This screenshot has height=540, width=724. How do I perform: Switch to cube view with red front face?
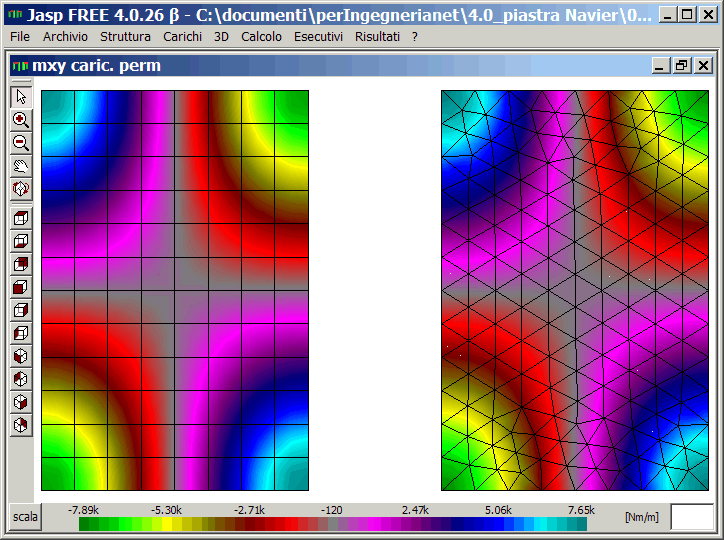[x=21, y=288]
